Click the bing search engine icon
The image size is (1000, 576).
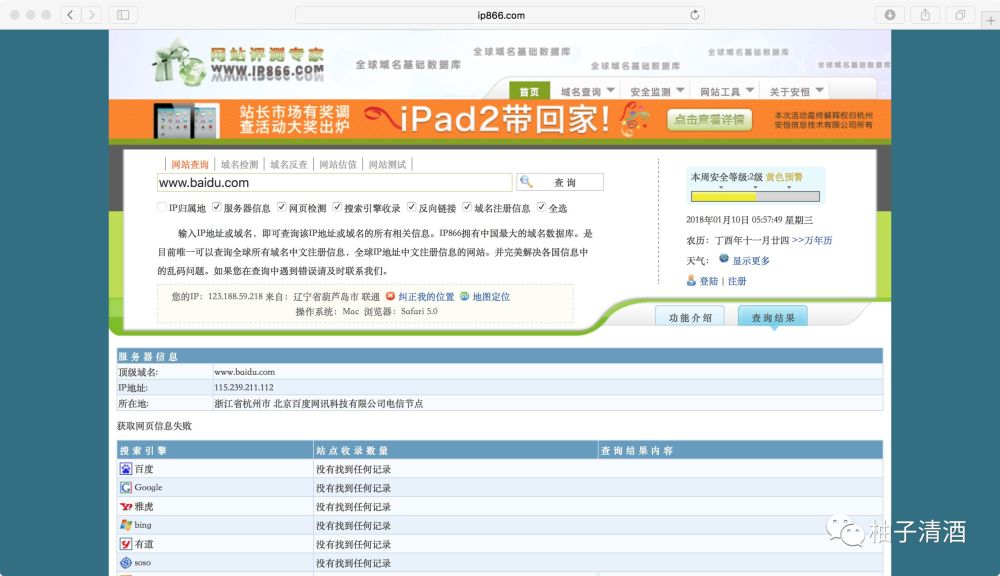click(x=126, y=525)
